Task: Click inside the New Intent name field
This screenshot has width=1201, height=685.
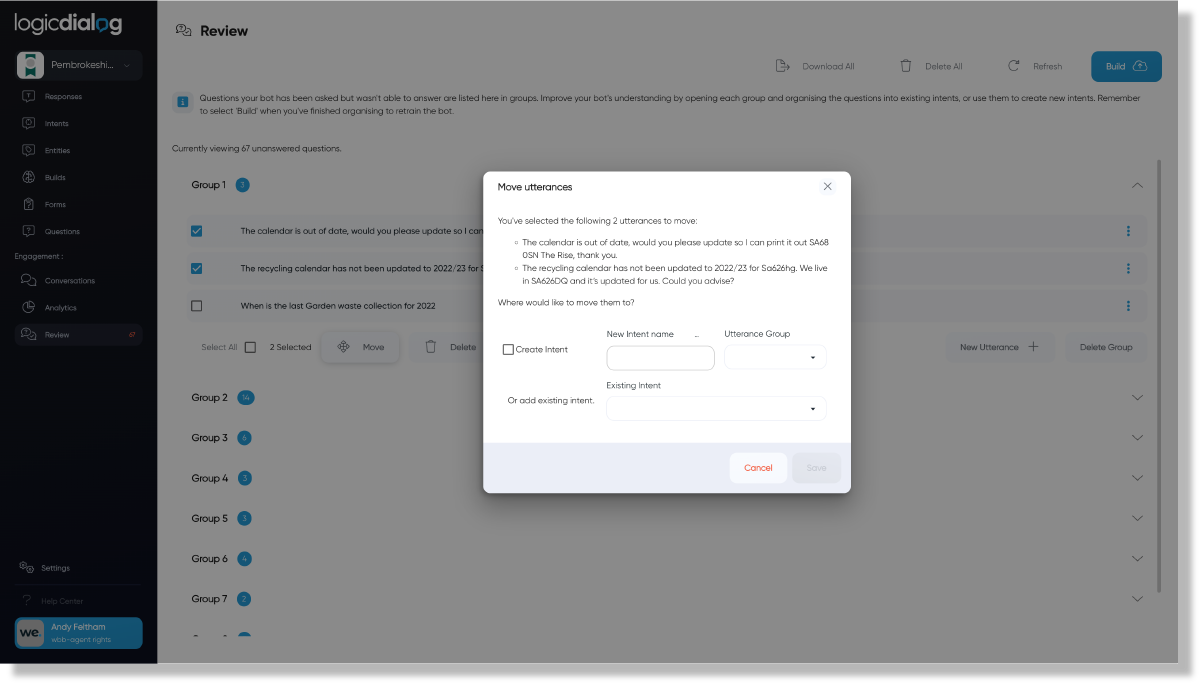Action: click(x=660, y=357)
